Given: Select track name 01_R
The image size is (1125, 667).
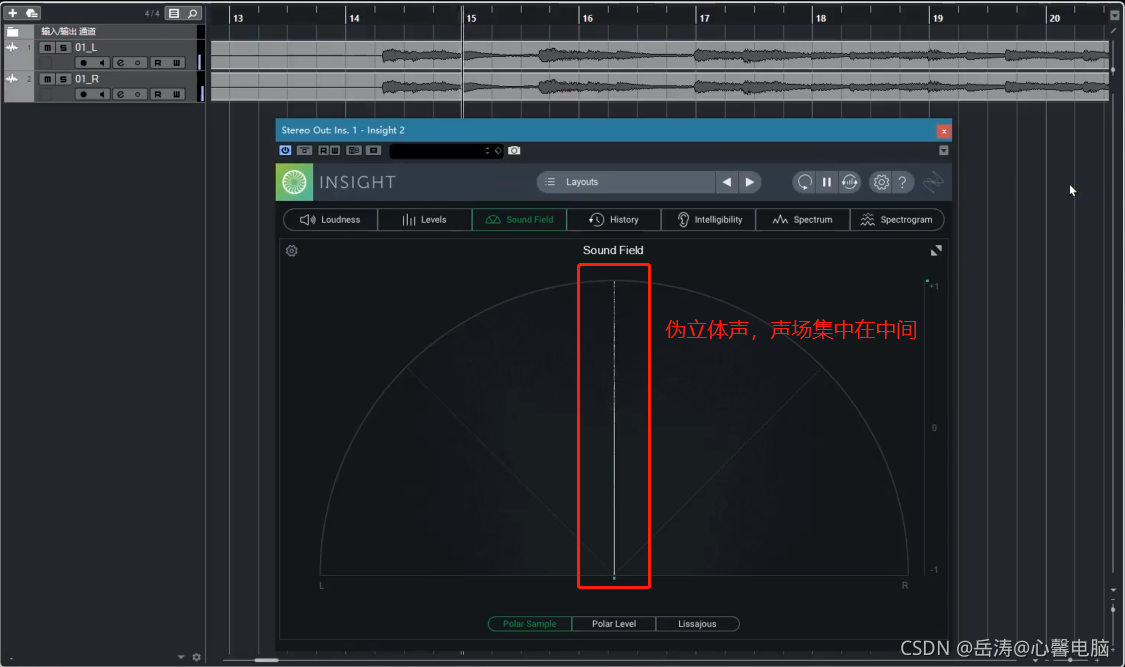Looking at the screenshot, I should [87, 79].
